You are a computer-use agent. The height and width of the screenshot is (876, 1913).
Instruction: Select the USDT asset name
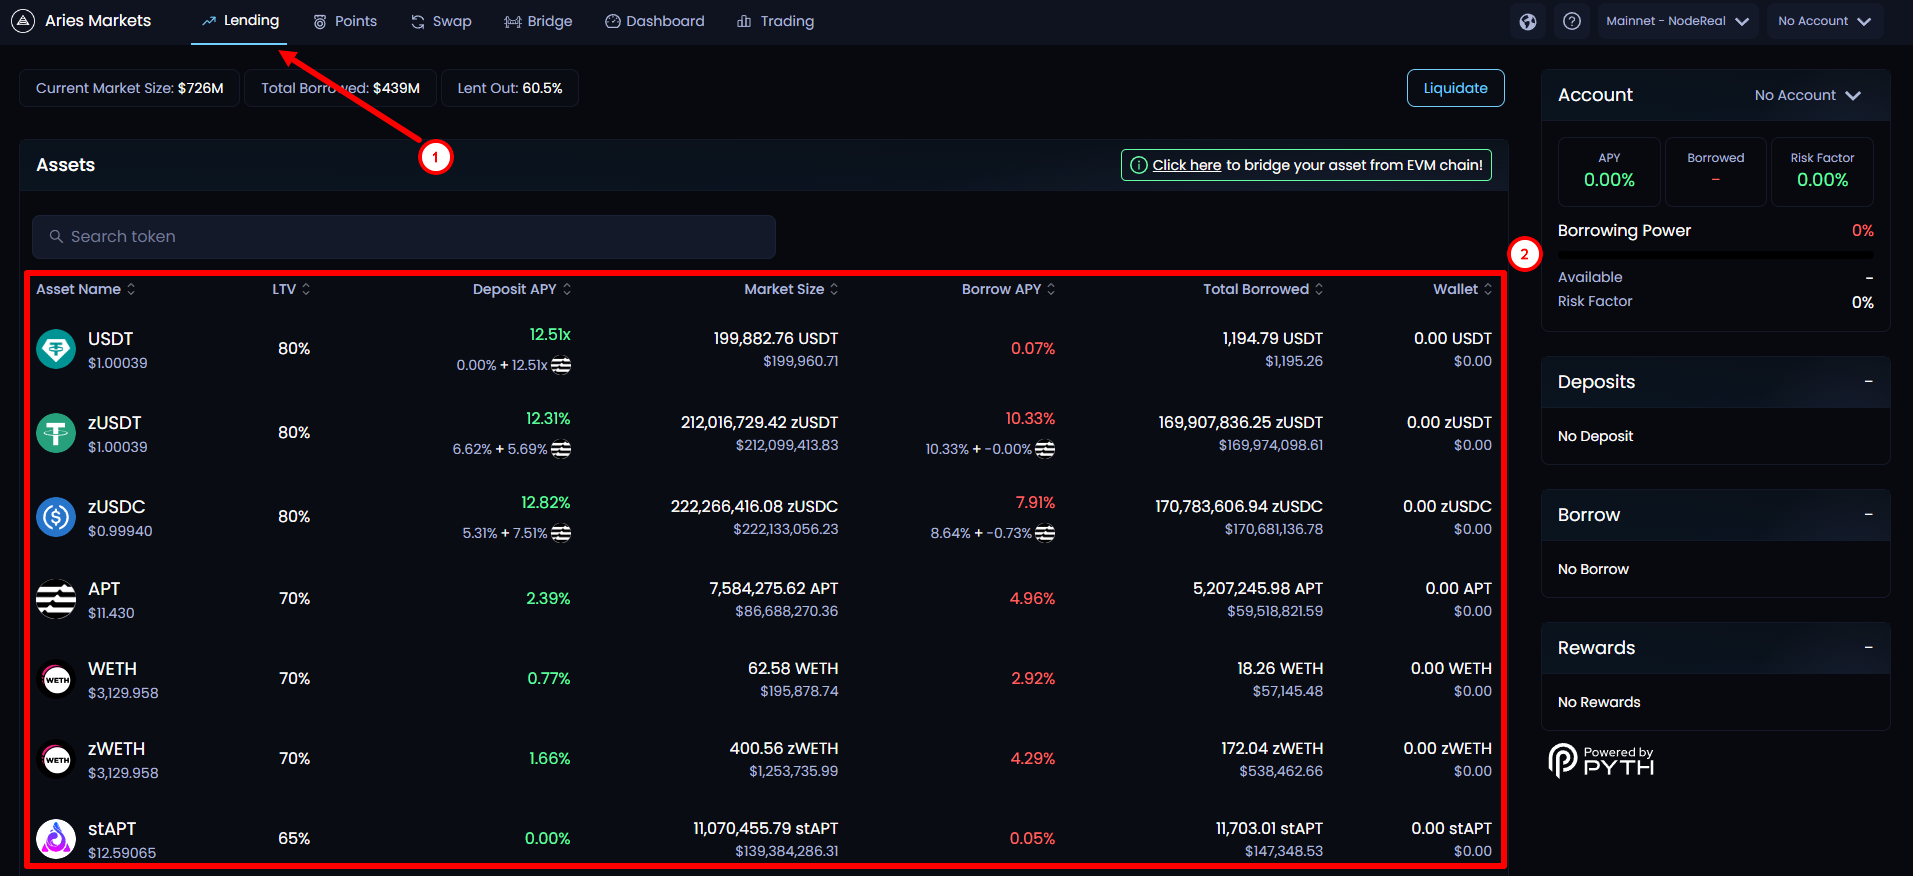[x=110, y=339]
